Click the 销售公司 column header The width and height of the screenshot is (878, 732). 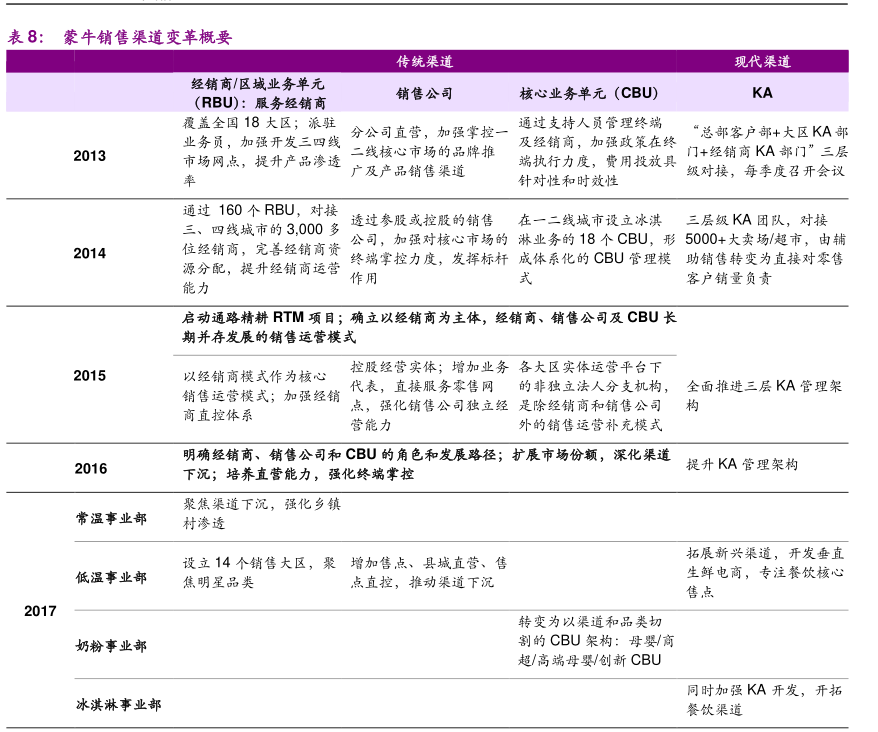[424, 93]
